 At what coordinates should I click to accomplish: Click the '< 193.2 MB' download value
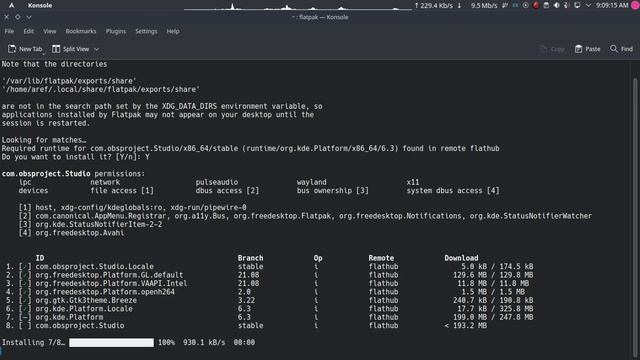click(x=465, y=326)
